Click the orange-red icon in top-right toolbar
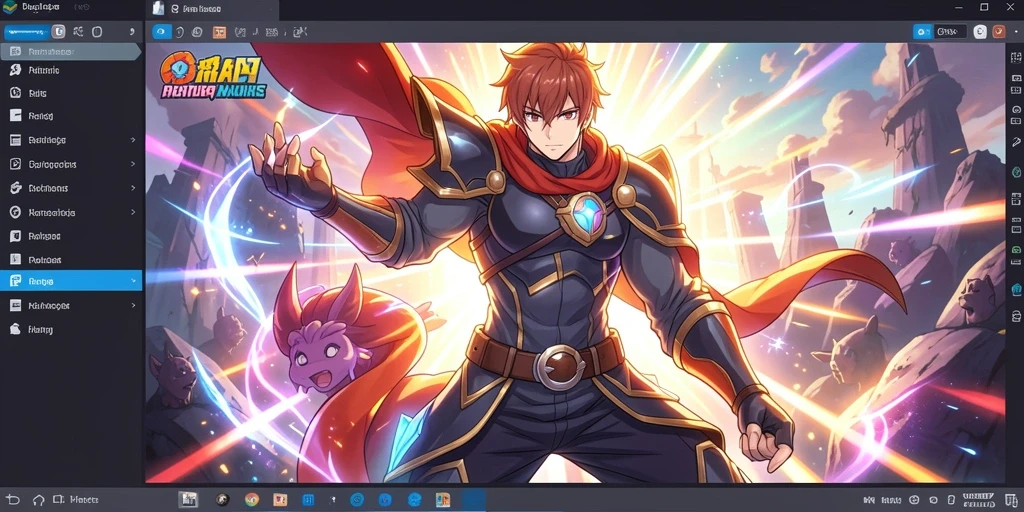This screenshot has height=512, width=1024. coord(999,31)
